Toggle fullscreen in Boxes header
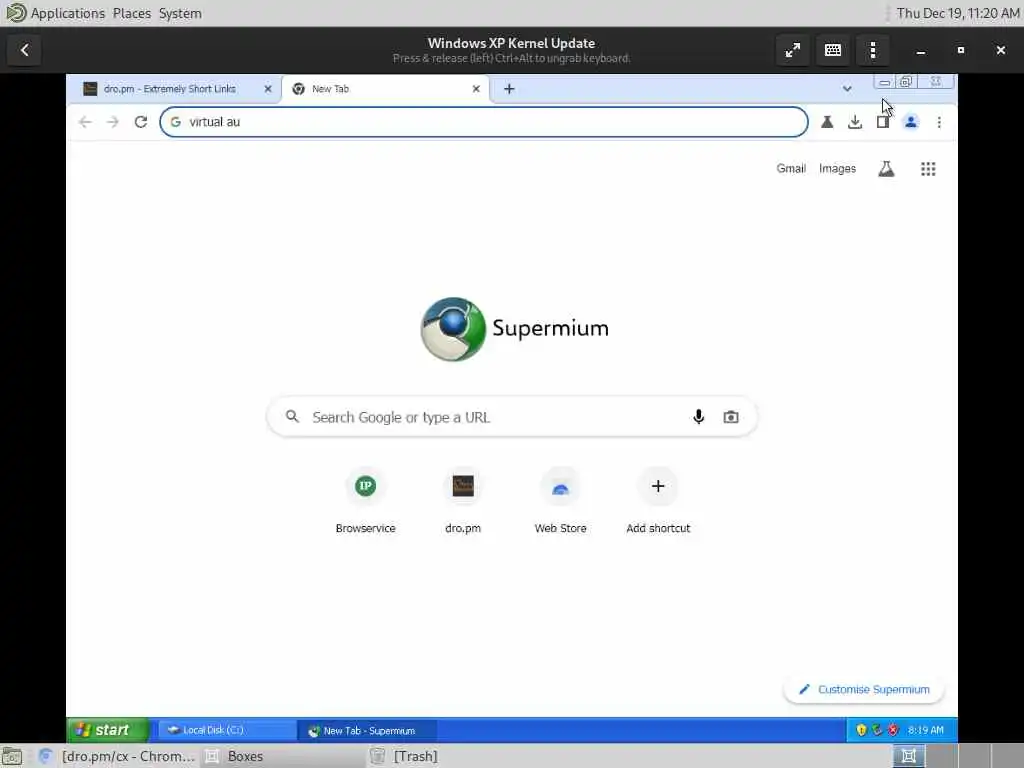The image size is (1024, 768). click(793, 50)
